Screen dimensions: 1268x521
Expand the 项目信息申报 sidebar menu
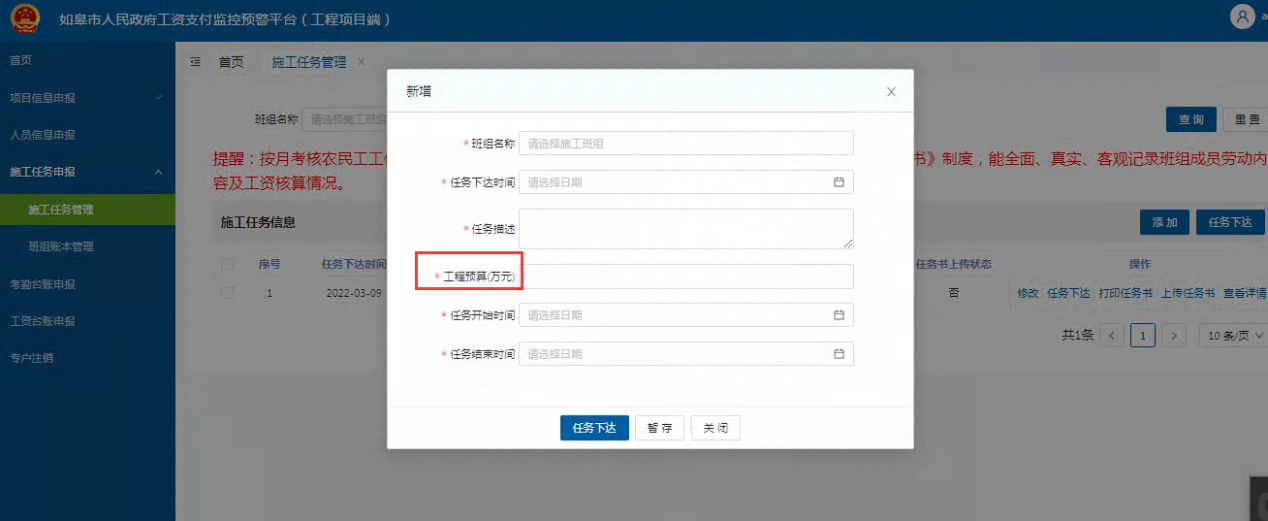click(87, 98)
